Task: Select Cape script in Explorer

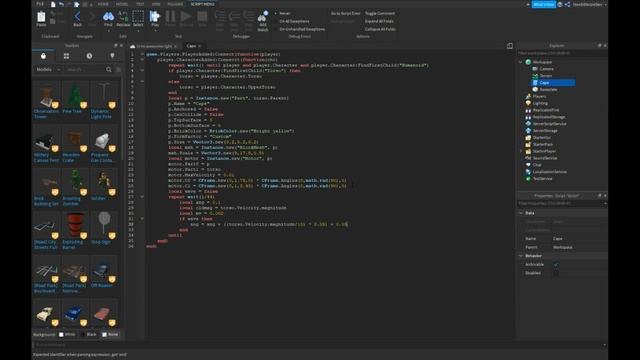Action: point(553,83)
